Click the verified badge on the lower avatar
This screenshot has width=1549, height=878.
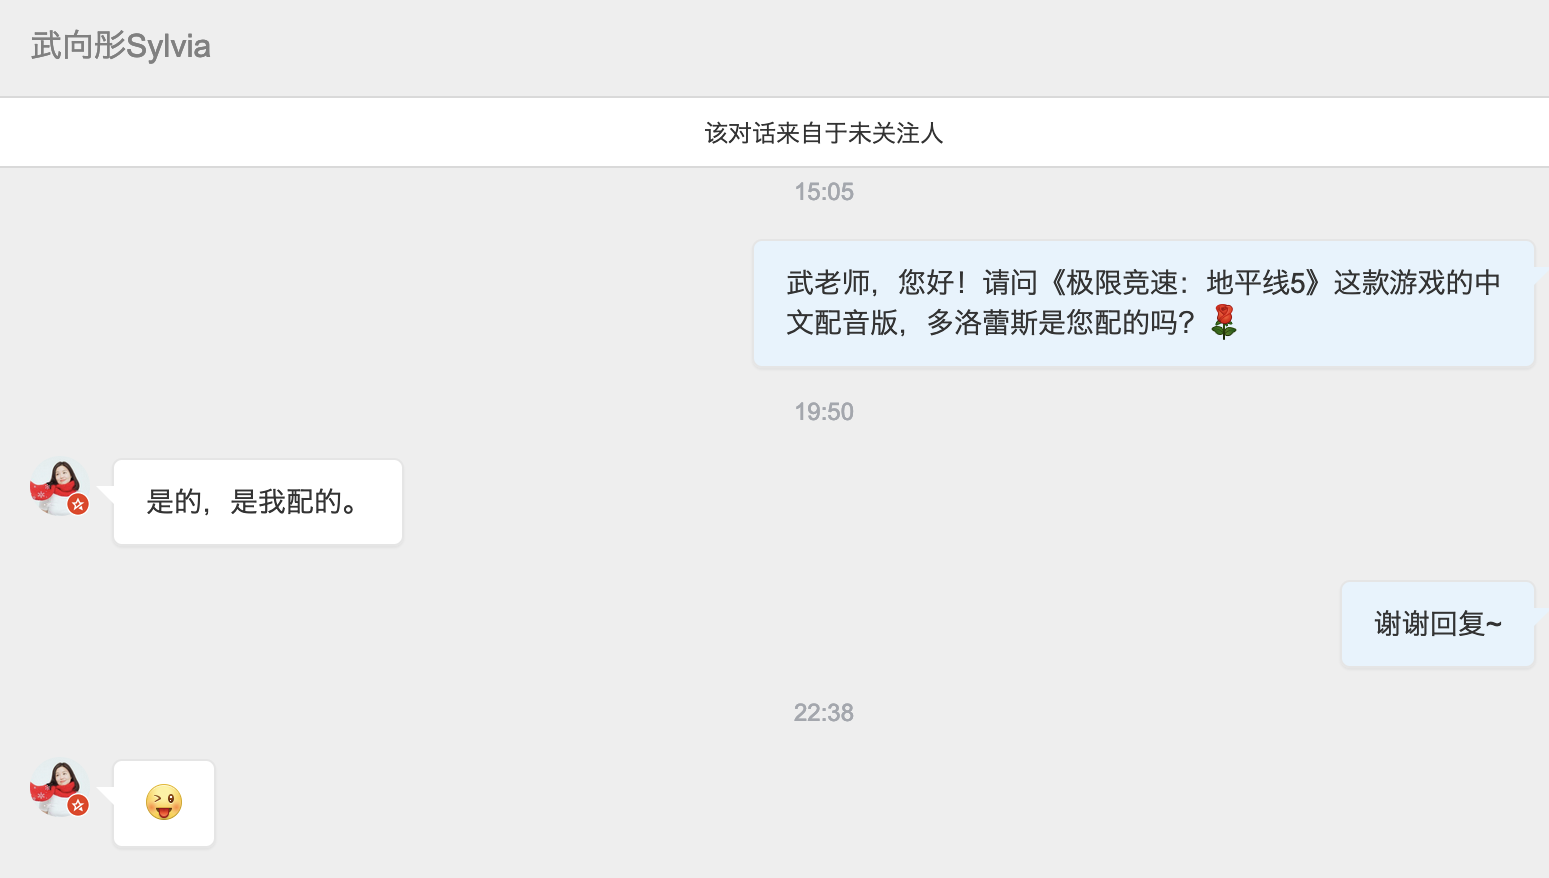[x=78, y=806]
